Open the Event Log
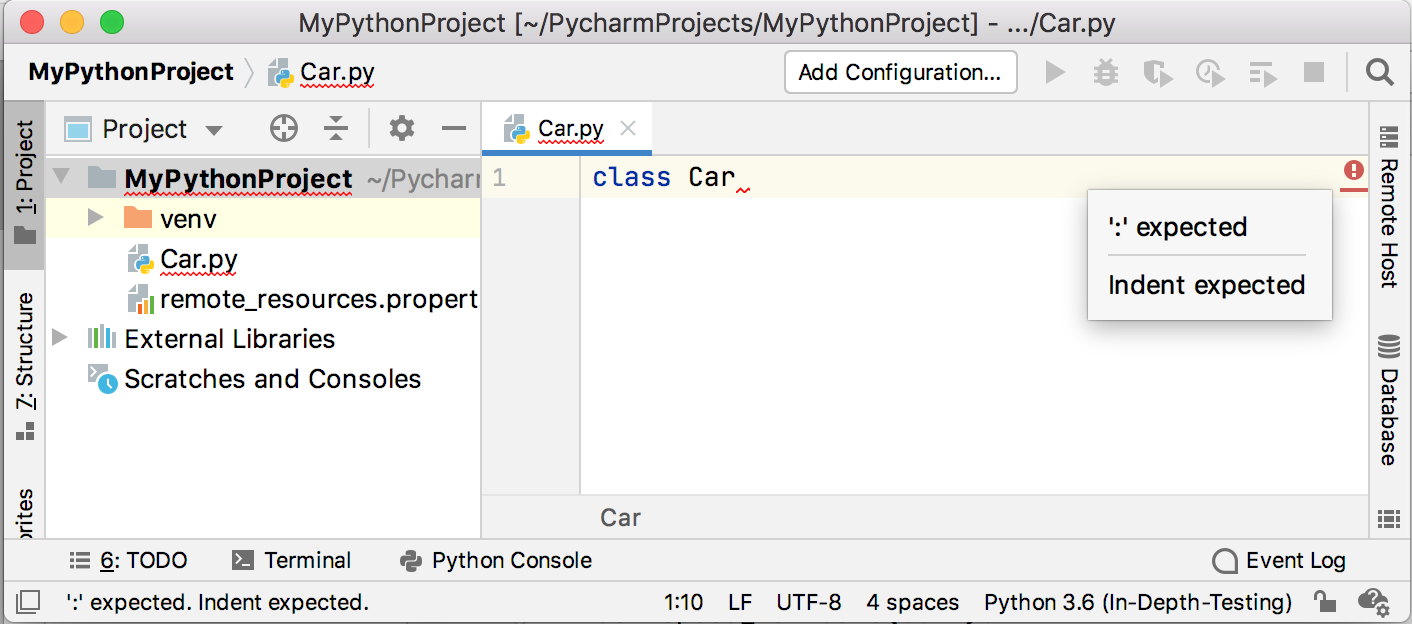 click(x=1279, y=561)
